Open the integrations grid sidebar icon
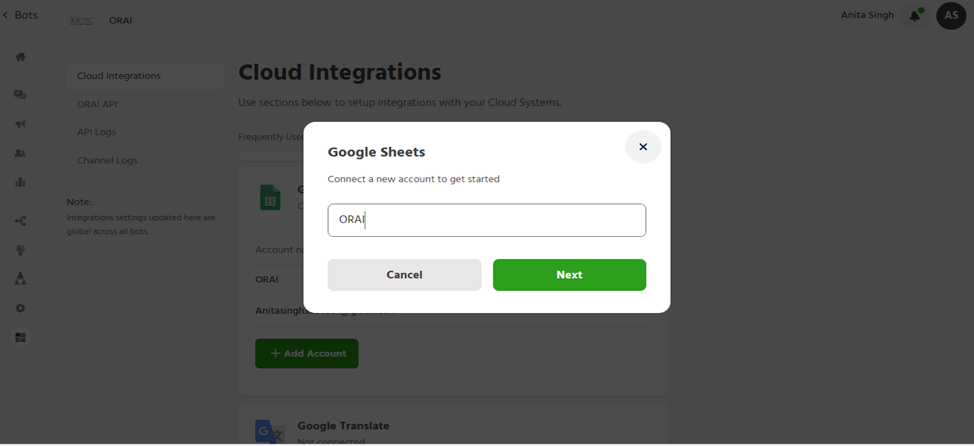Viewport: 974px width, 446px height. coord(20,338)
